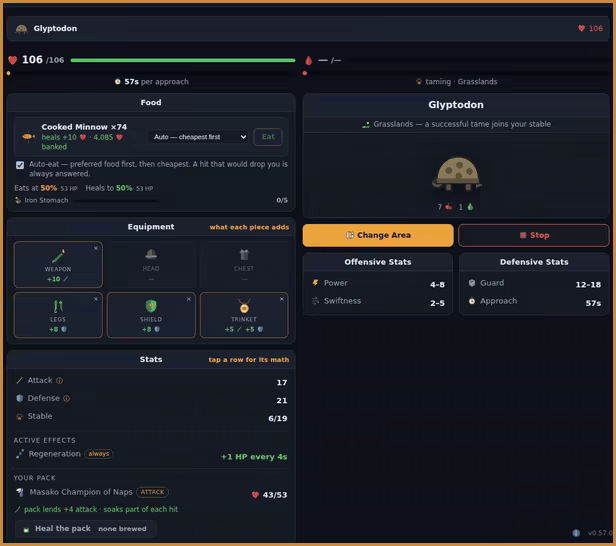Viewport: 616px width, 546px height.
Task: Click the paw icon beside Stable
Action: point(19,416)
